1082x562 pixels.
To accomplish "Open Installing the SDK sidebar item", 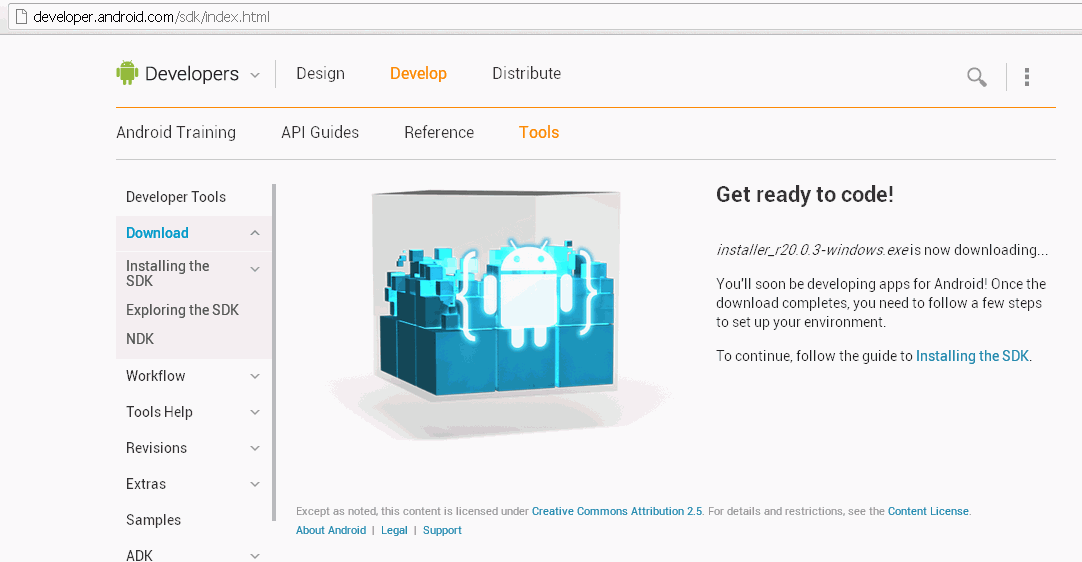I will 168,273.
